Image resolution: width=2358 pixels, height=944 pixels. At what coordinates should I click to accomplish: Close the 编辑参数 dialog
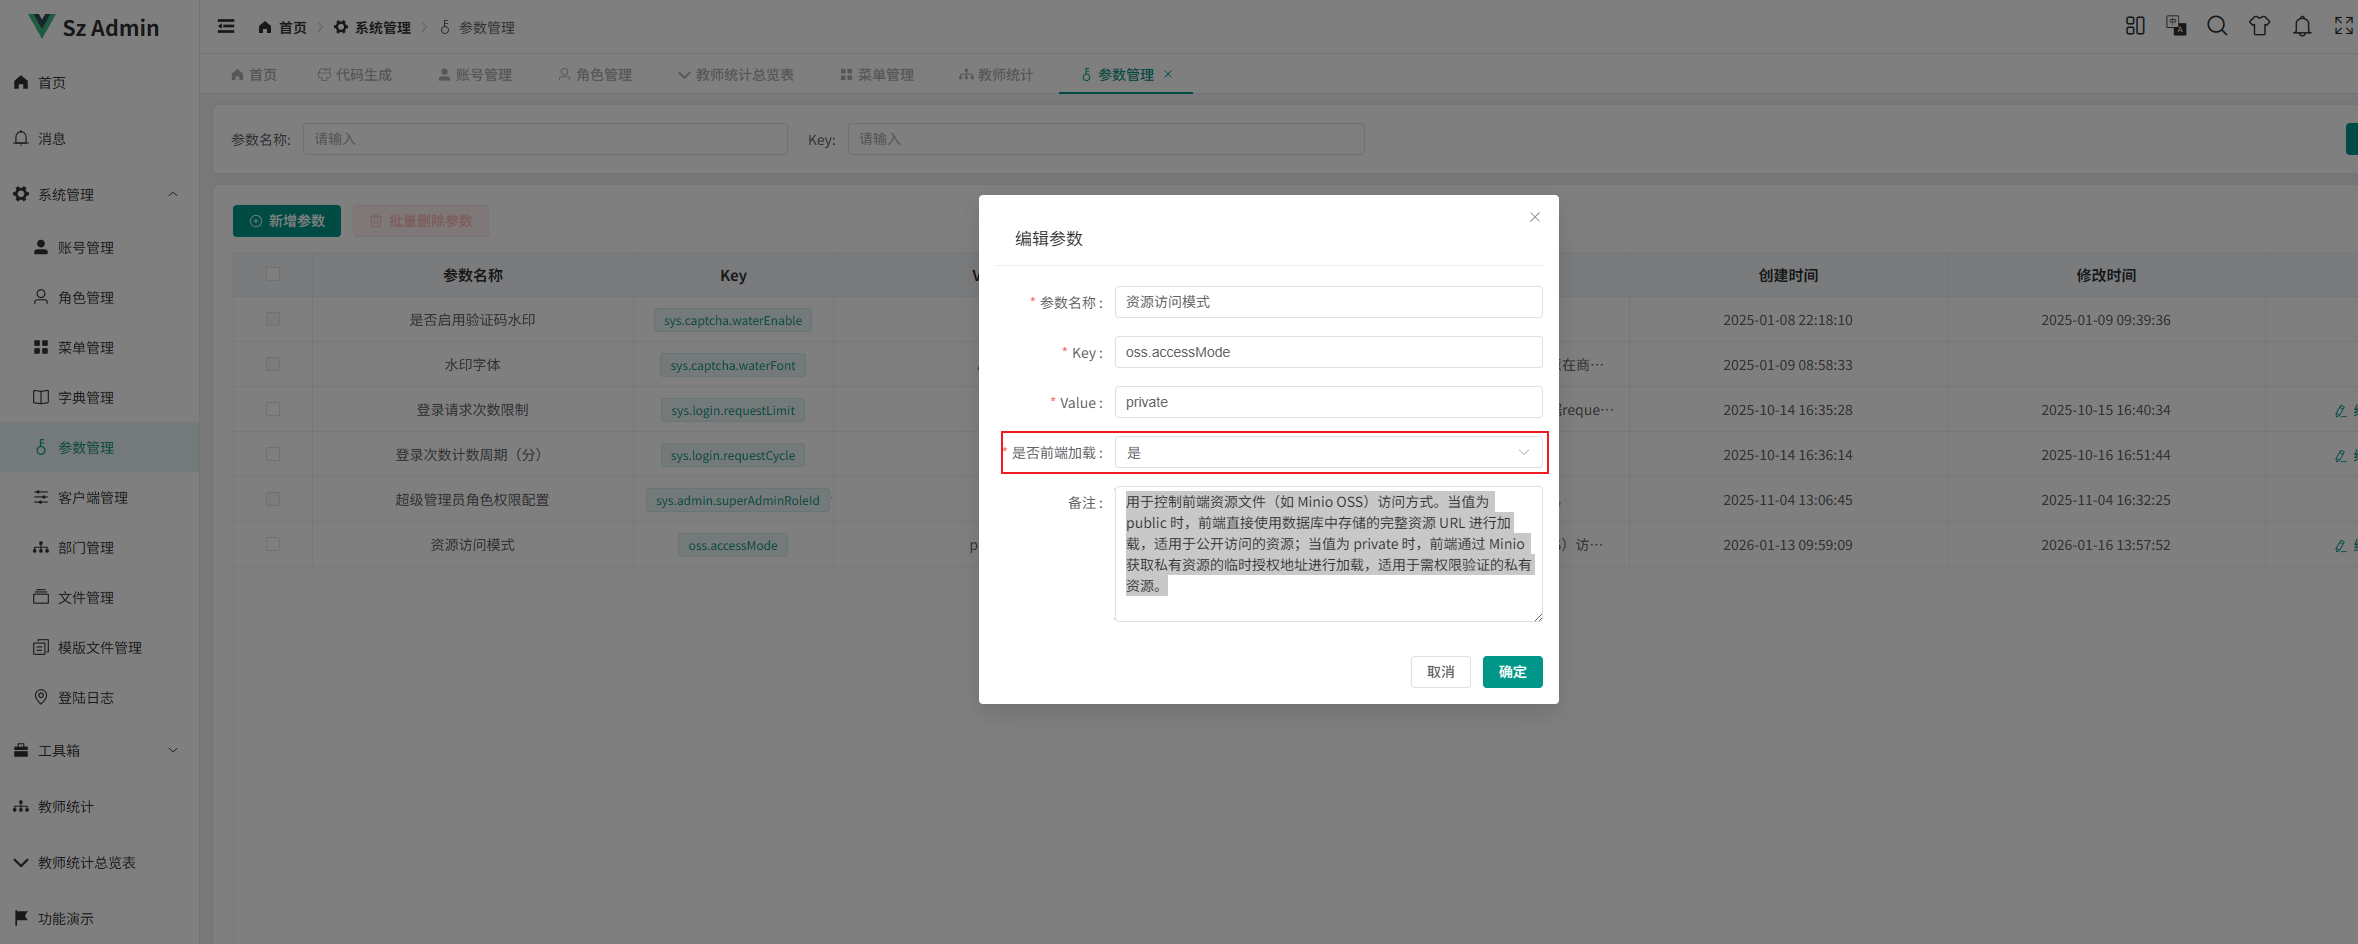pyautogui.click(x=1535, y=217)
